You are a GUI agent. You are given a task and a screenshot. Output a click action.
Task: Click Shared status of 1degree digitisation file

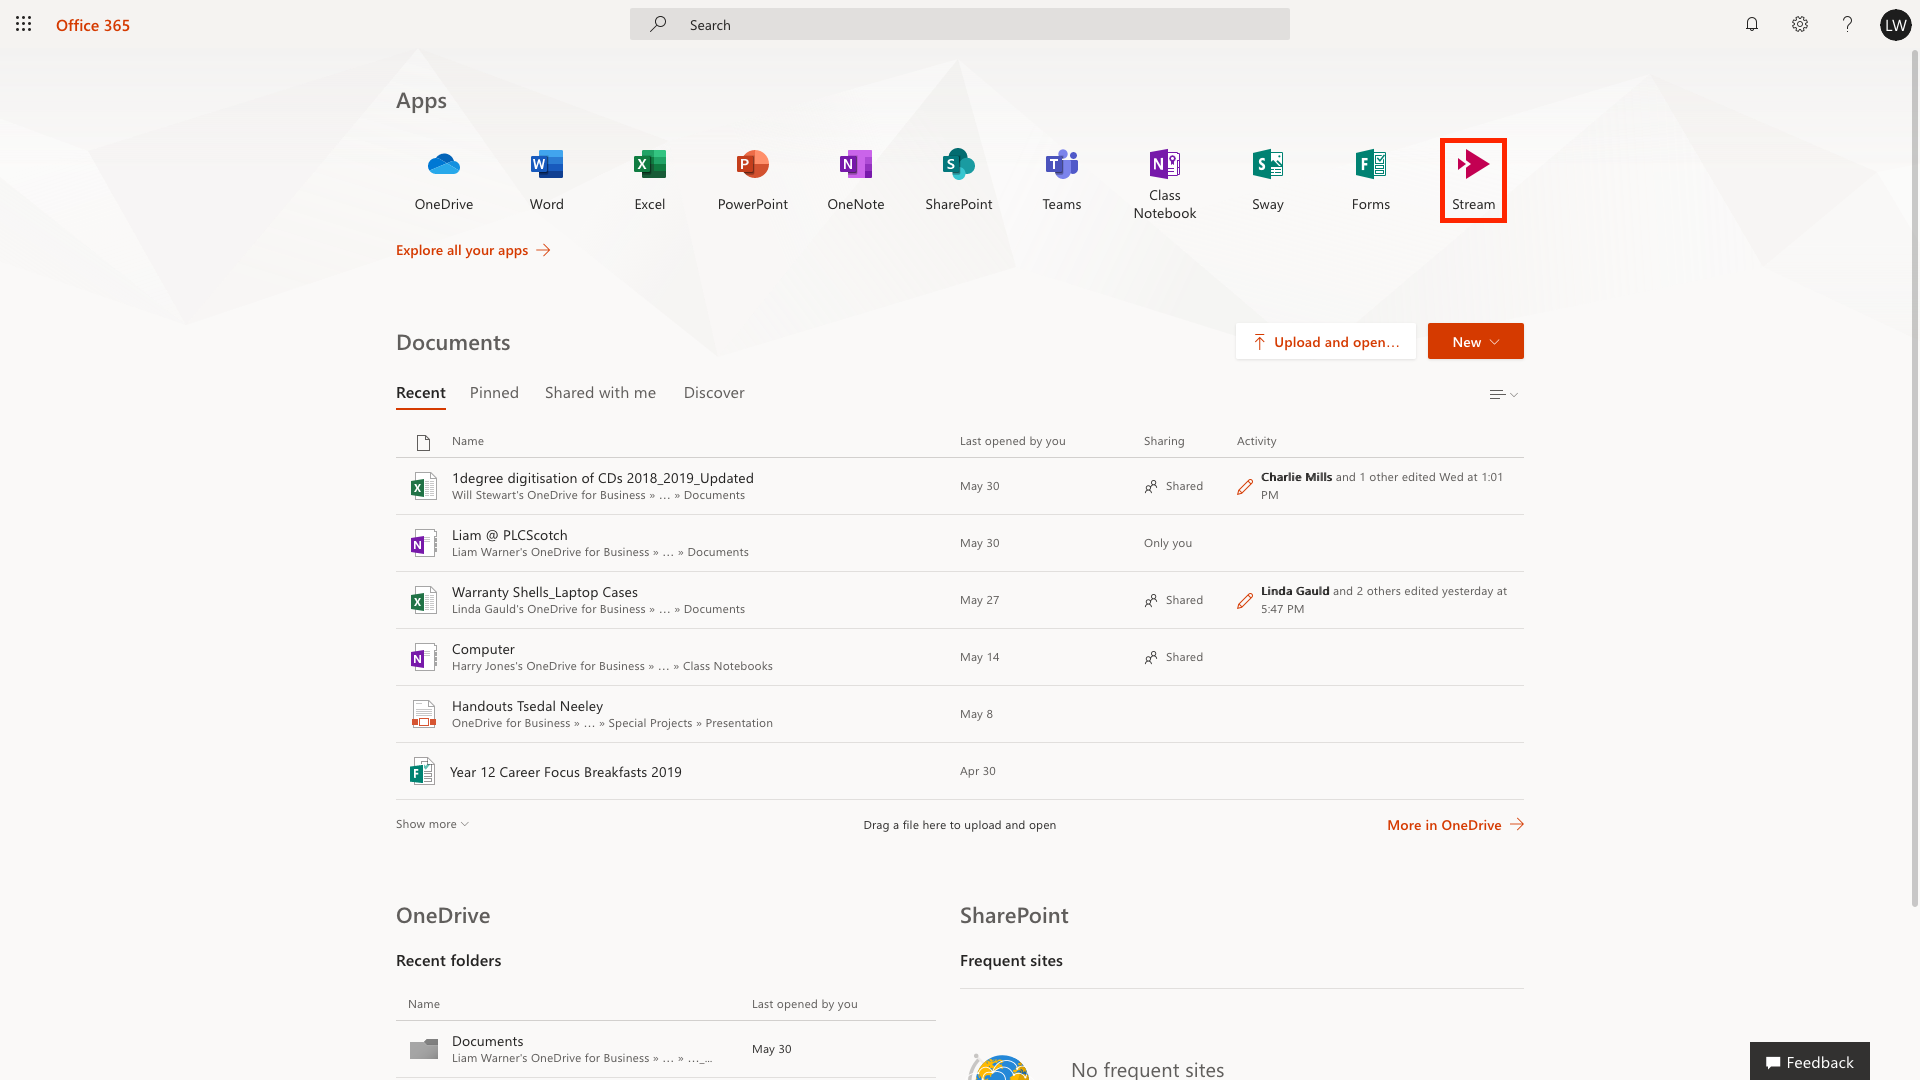1174,486
